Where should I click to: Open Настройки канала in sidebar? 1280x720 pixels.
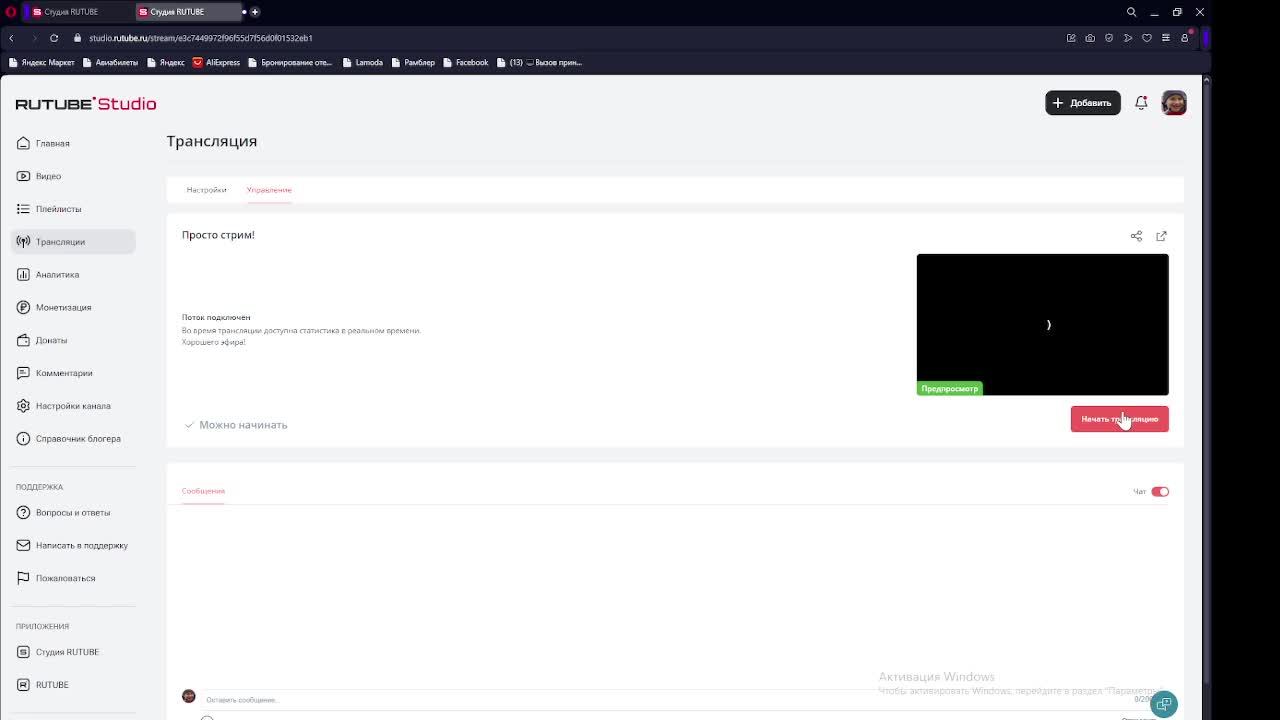point(73,406)
